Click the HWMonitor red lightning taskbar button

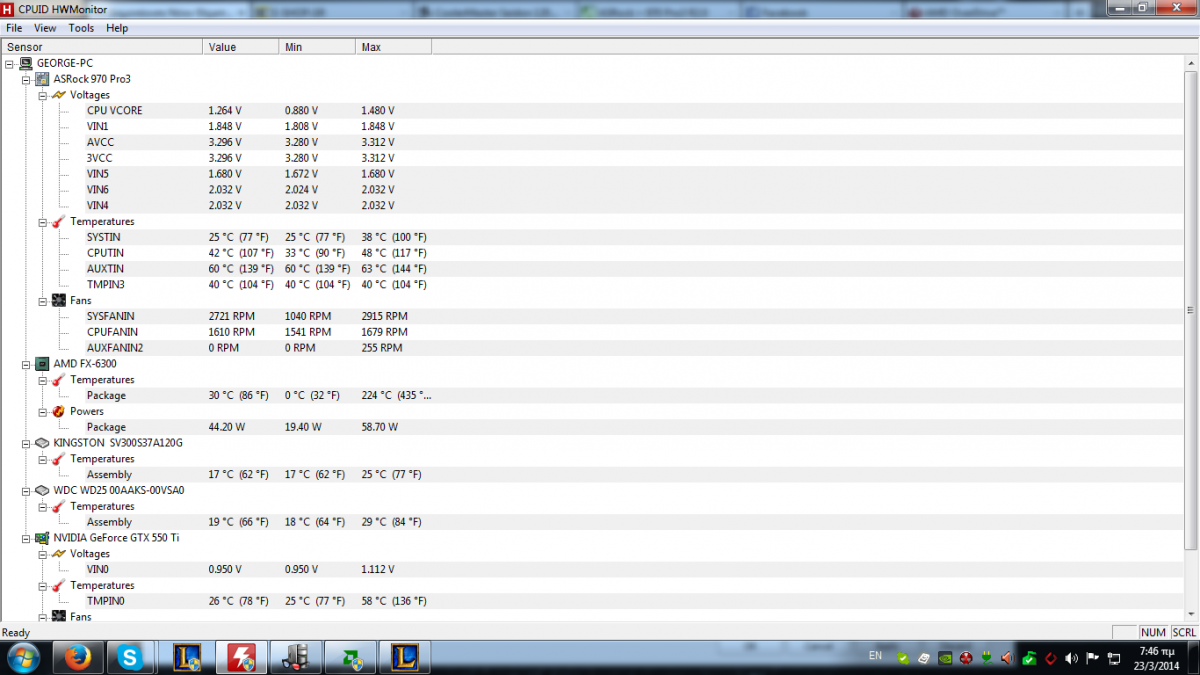pos(241,657)
